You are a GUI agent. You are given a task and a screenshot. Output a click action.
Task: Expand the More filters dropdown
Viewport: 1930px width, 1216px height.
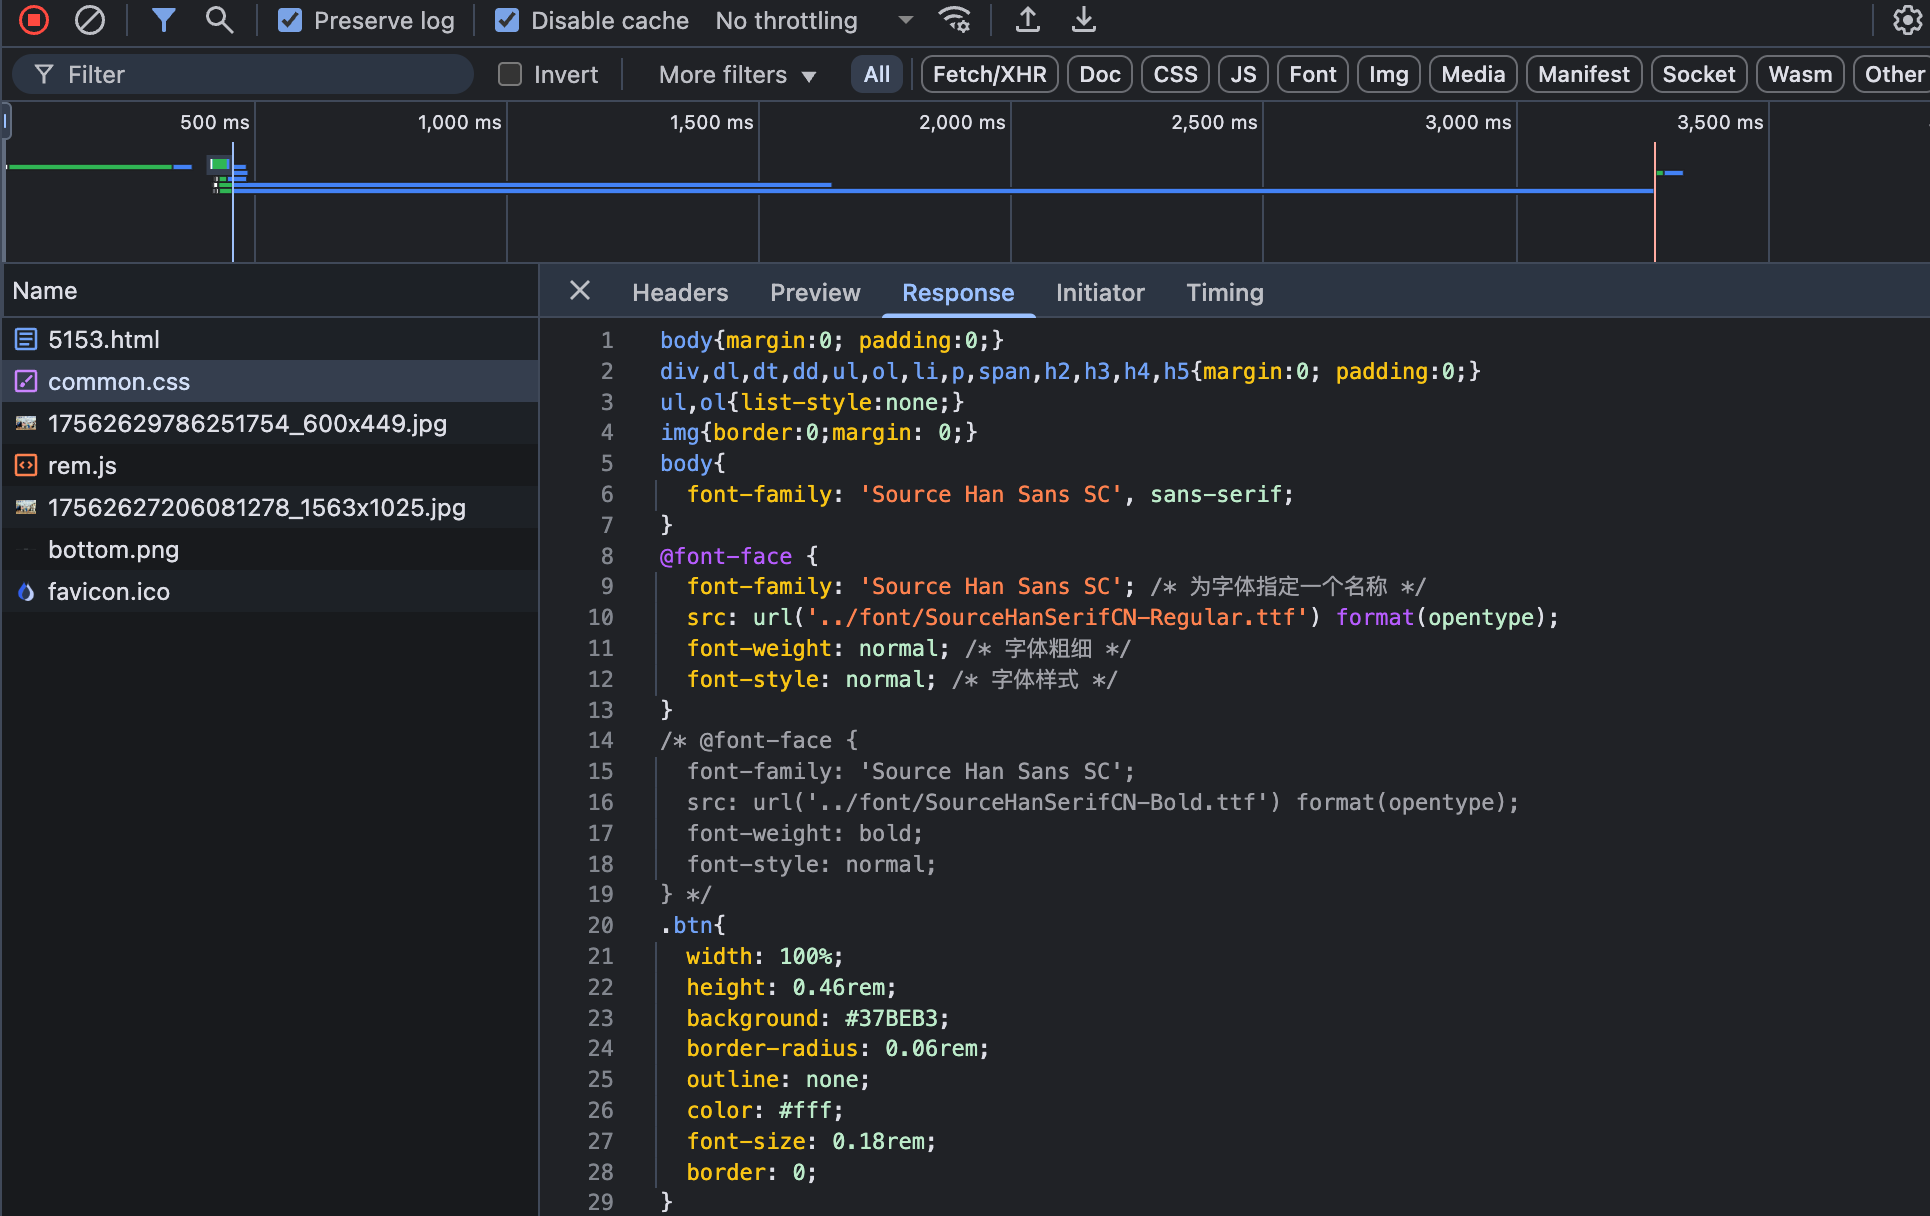[x=737, y=74]
